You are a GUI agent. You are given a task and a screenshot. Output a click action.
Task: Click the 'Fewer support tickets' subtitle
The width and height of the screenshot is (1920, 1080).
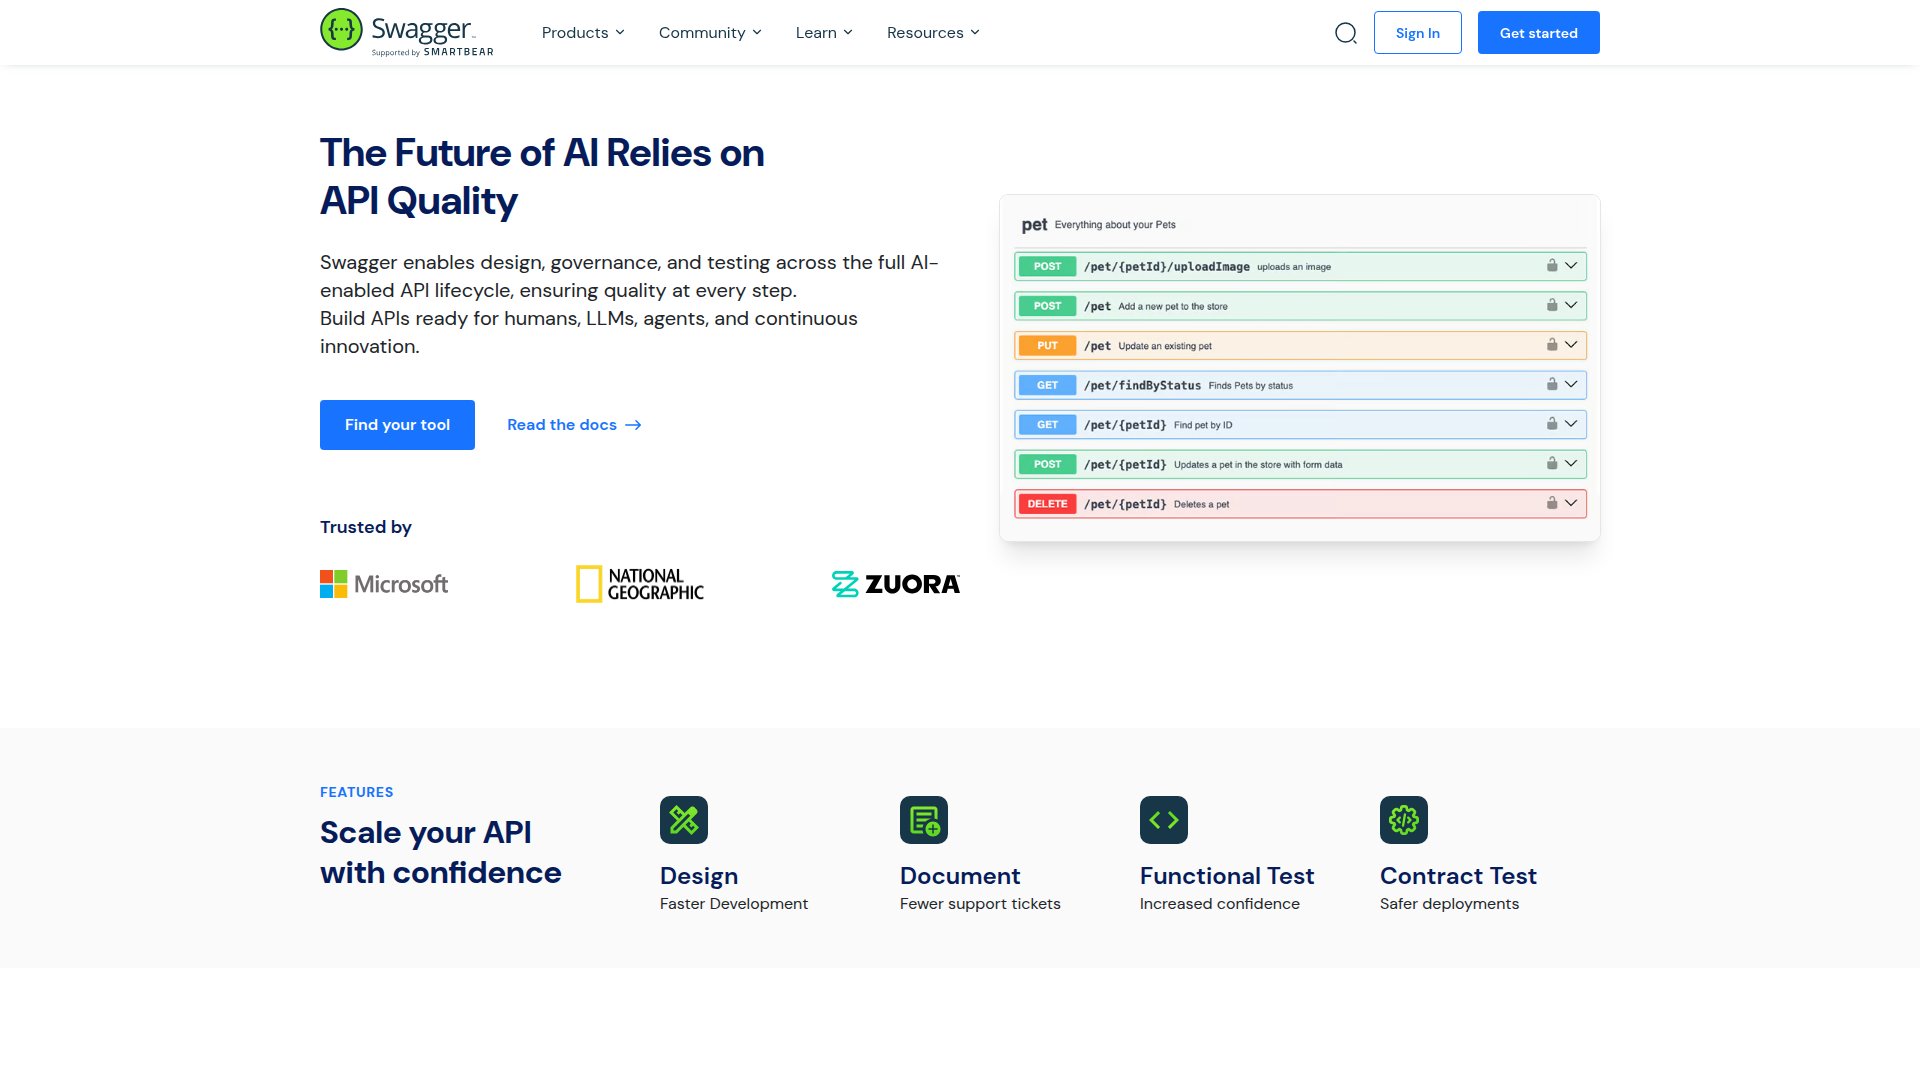pos(980,904)
